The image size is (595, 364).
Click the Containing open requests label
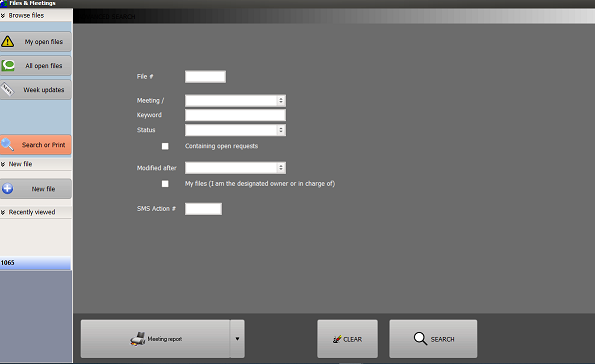(221, 146)
